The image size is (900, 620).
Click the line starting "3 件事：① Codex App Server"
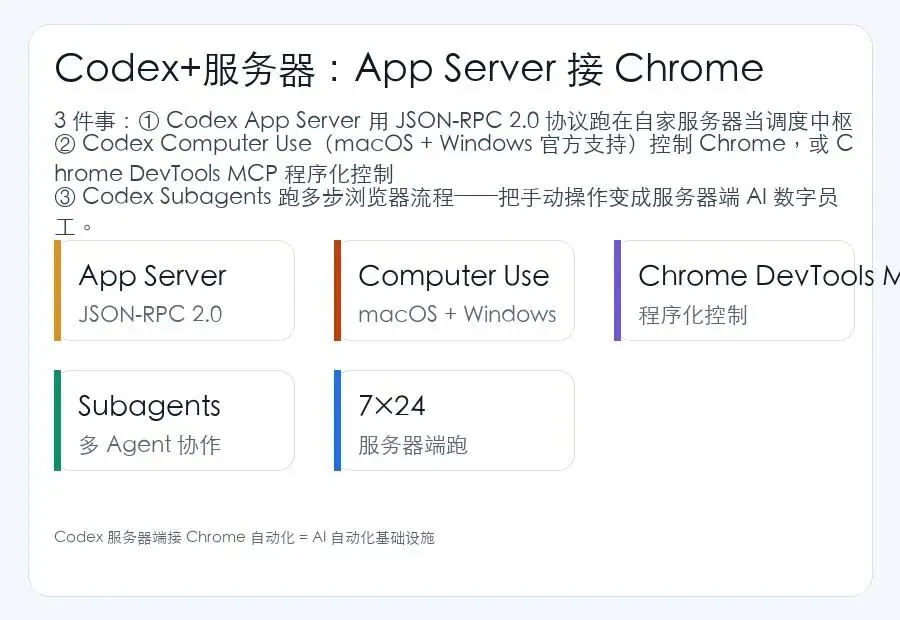(453, 121)
